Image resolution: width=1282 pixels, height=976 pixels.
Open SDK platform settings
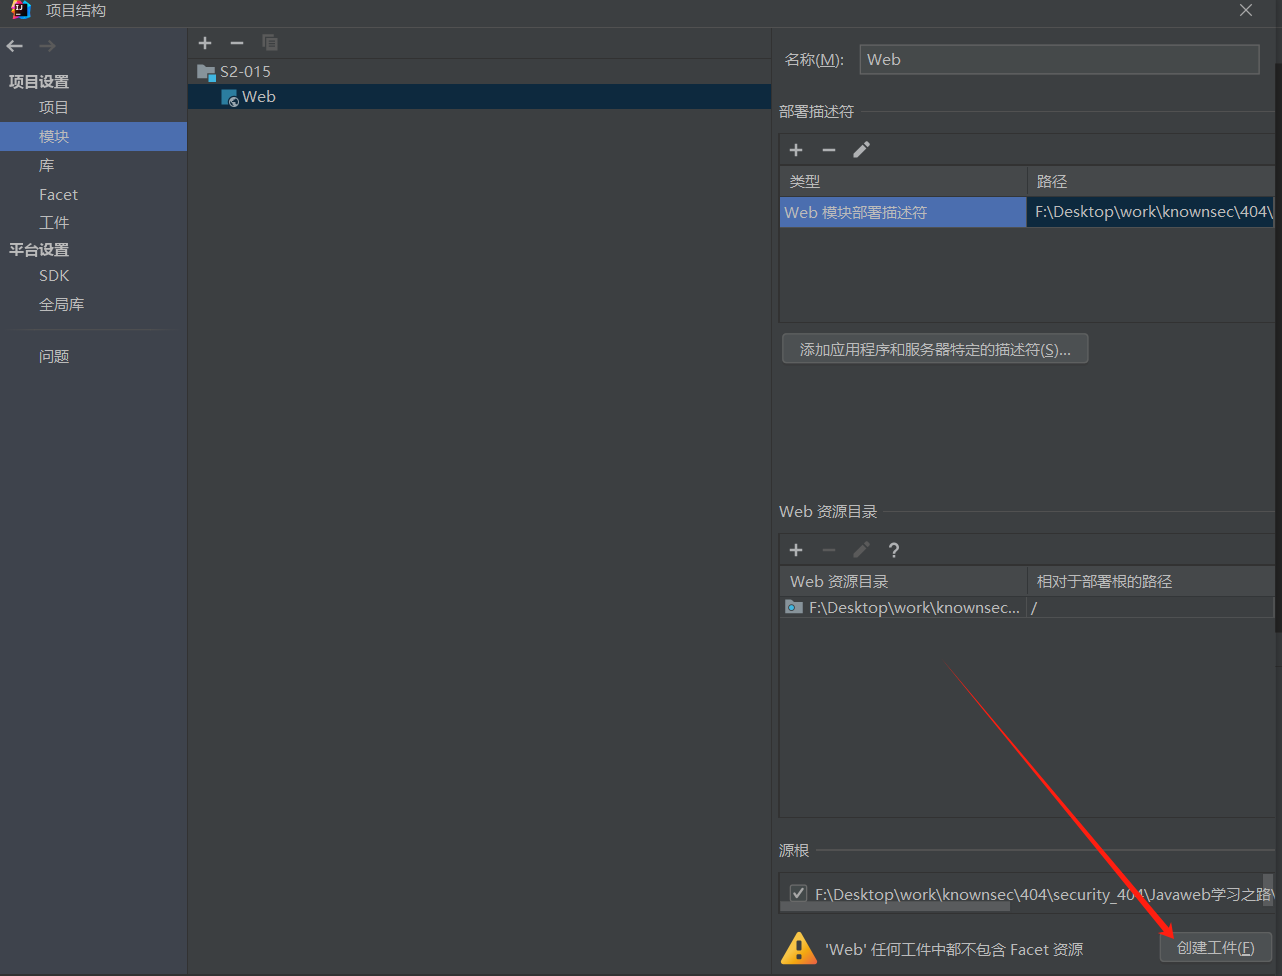click(54, 275)
